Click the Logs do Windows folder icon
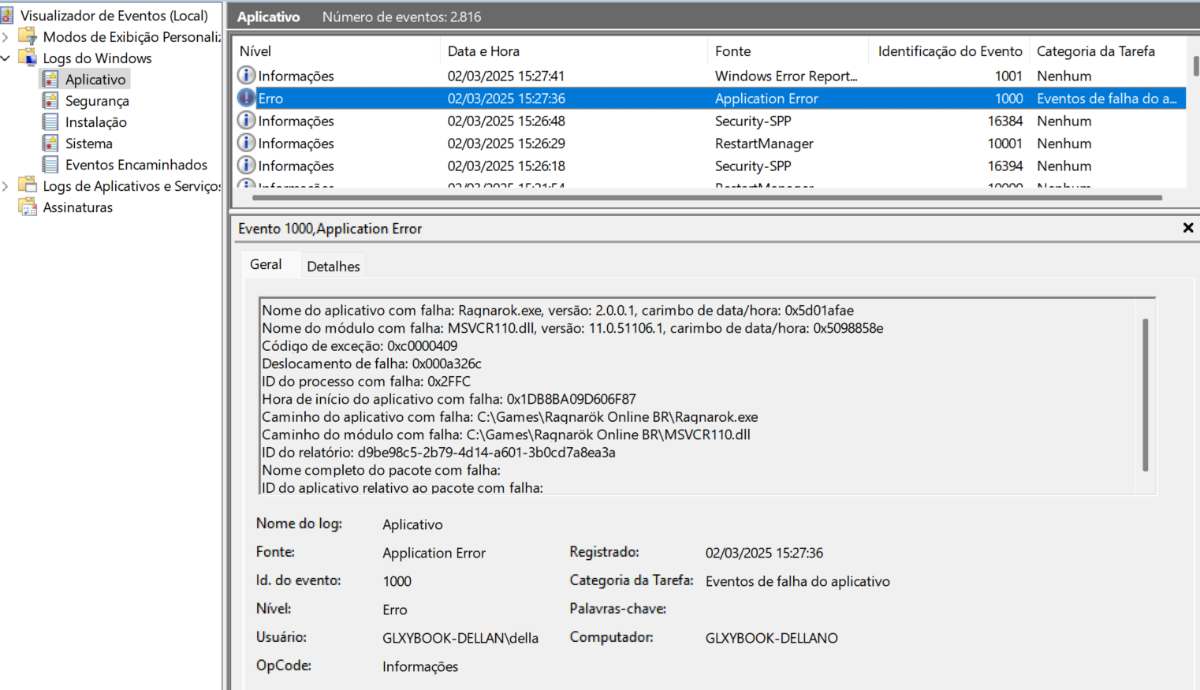Screen dimensions: 1200x690 (27, 58)
